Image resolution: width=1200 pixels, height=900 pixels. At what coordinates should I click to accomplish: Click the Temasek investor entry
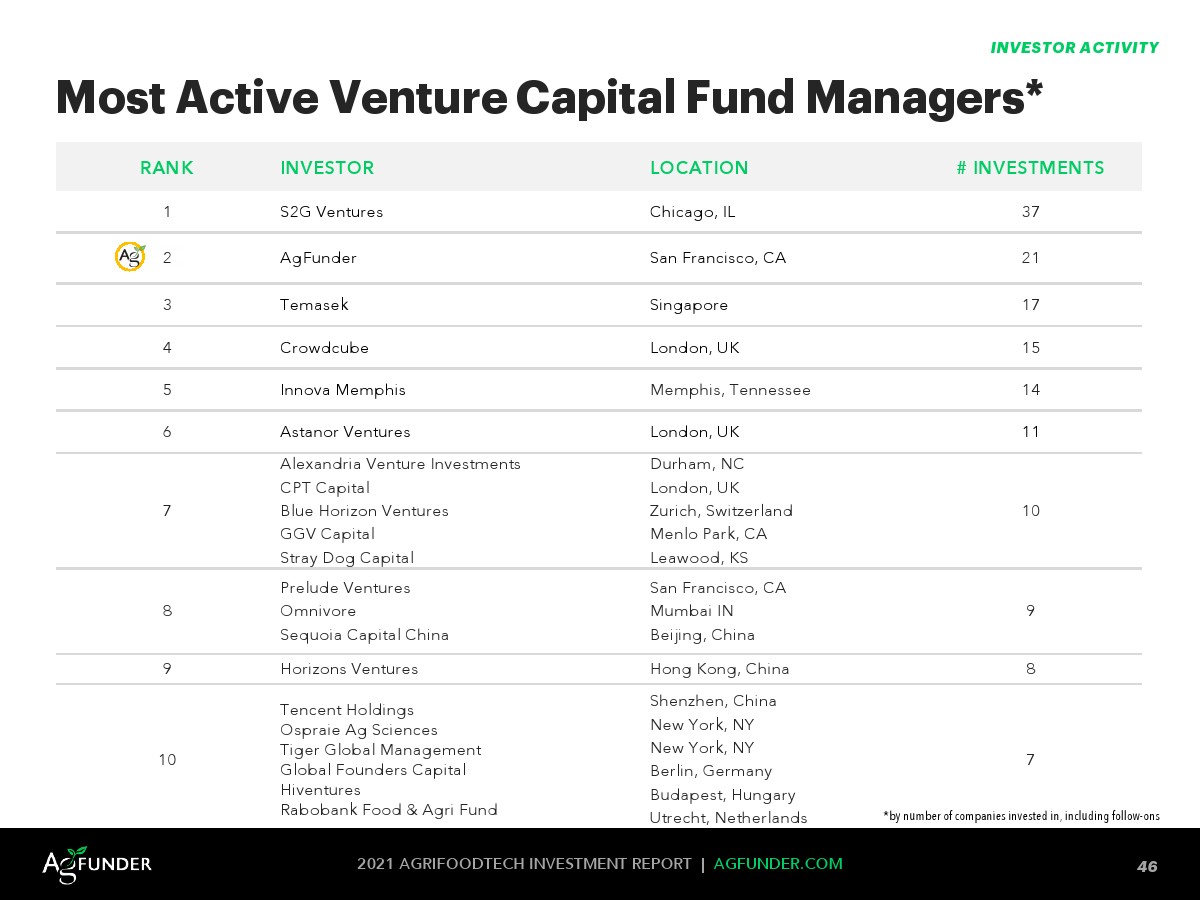[x=314, y=305]
